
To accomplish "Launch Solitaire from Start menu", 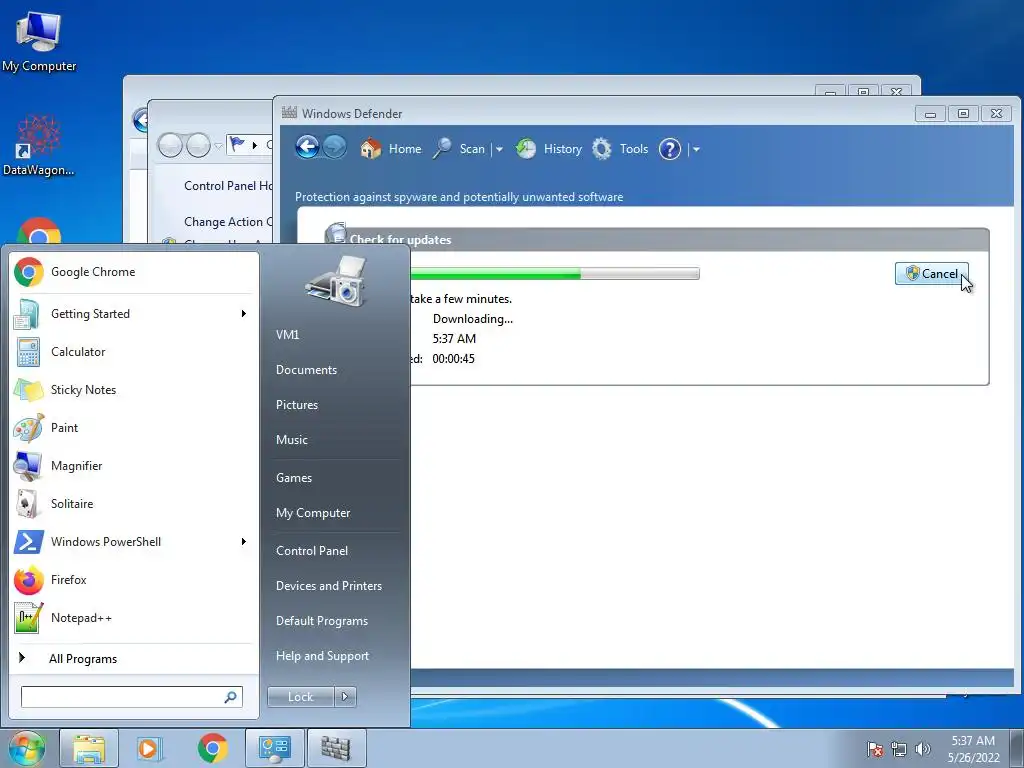I will (x=131, y=504).
